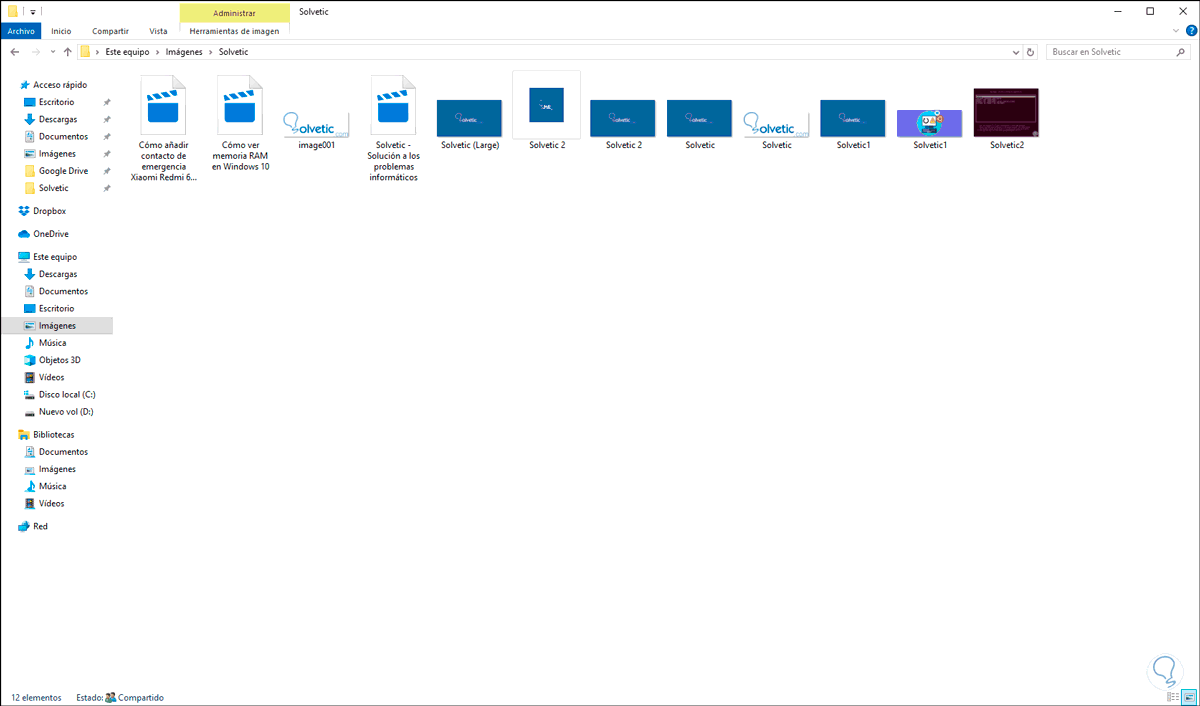The width and height of the screenshot is (1200, 706).
Task: Click Solvetic in address breadcrumb
Action: [233, 51]
